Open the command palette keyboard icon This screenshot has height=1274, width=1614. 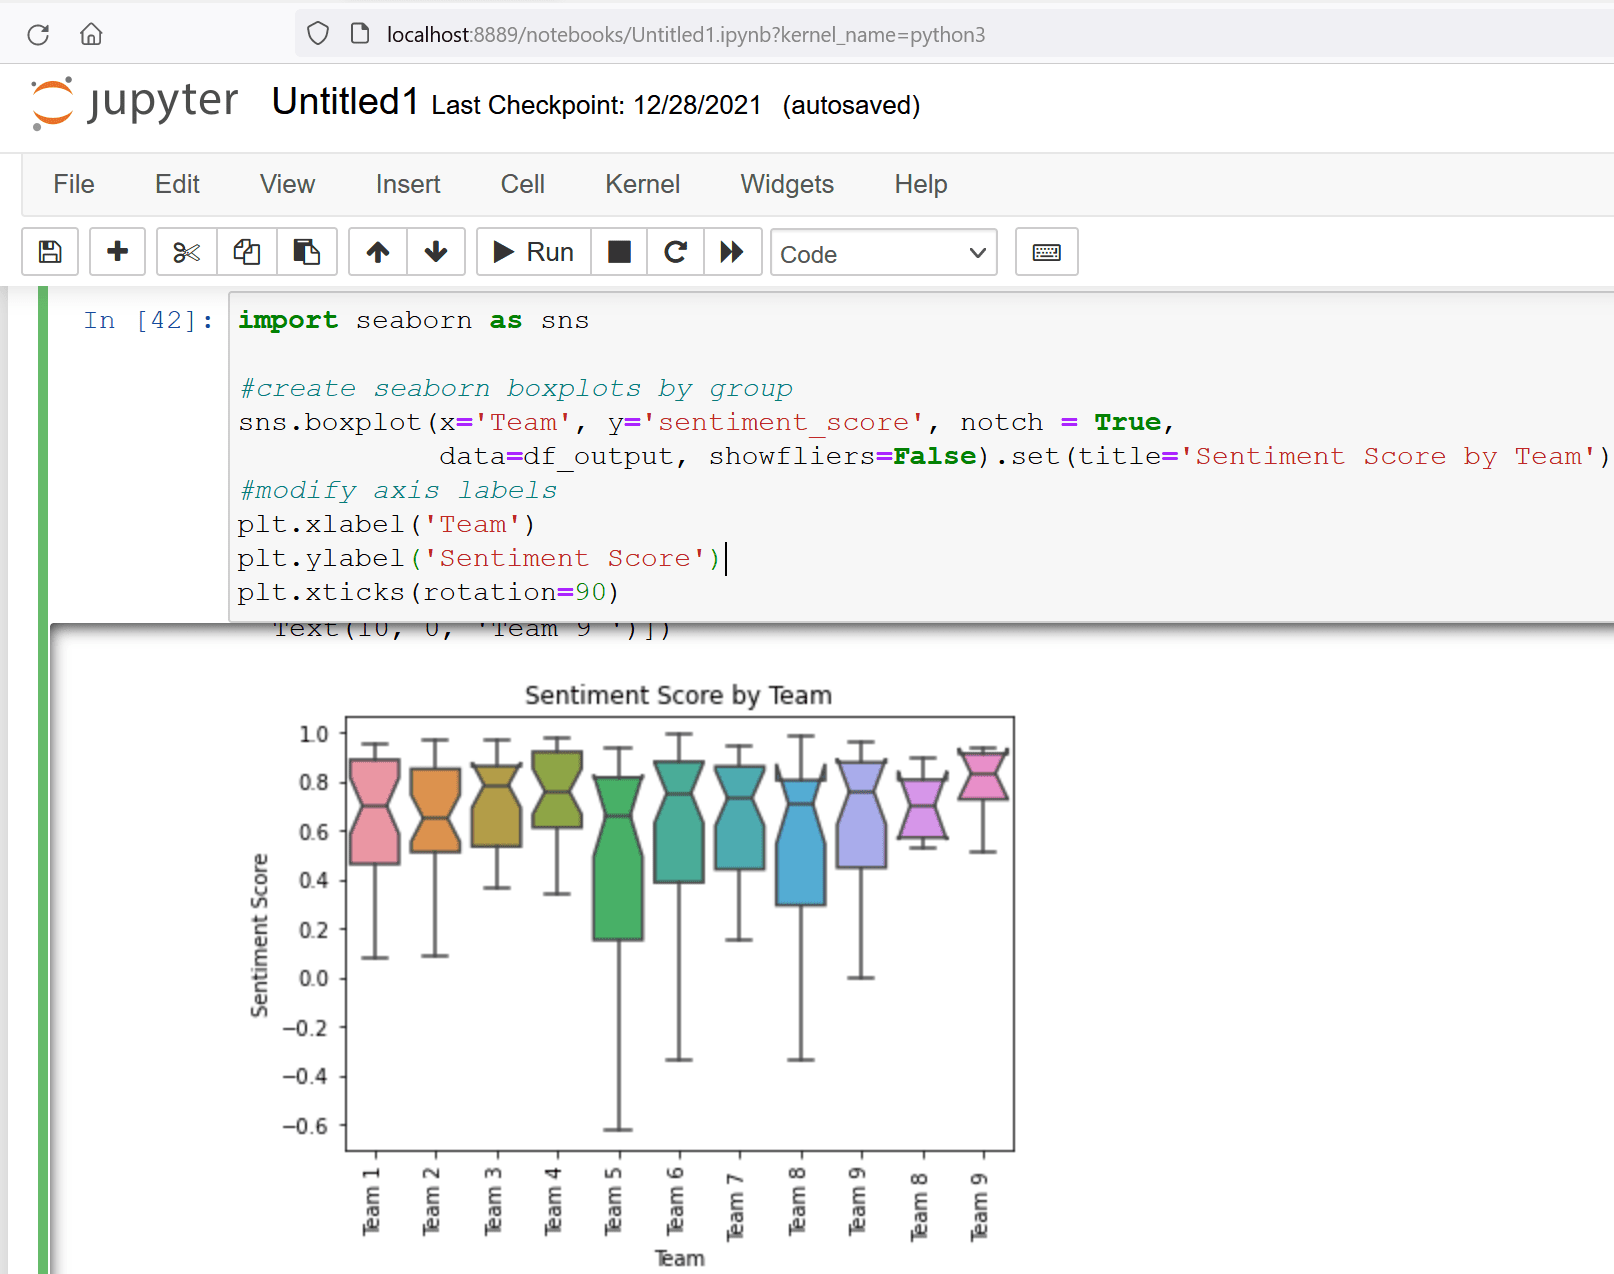click(x=1046, y=252)
